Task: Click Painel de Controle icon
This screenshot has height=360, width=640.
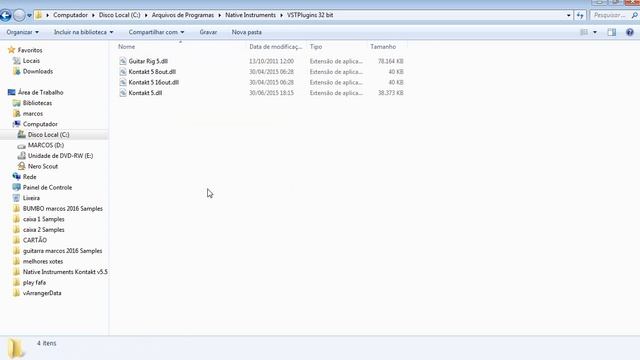Action: pyautogui.click(x=16, y=187)
